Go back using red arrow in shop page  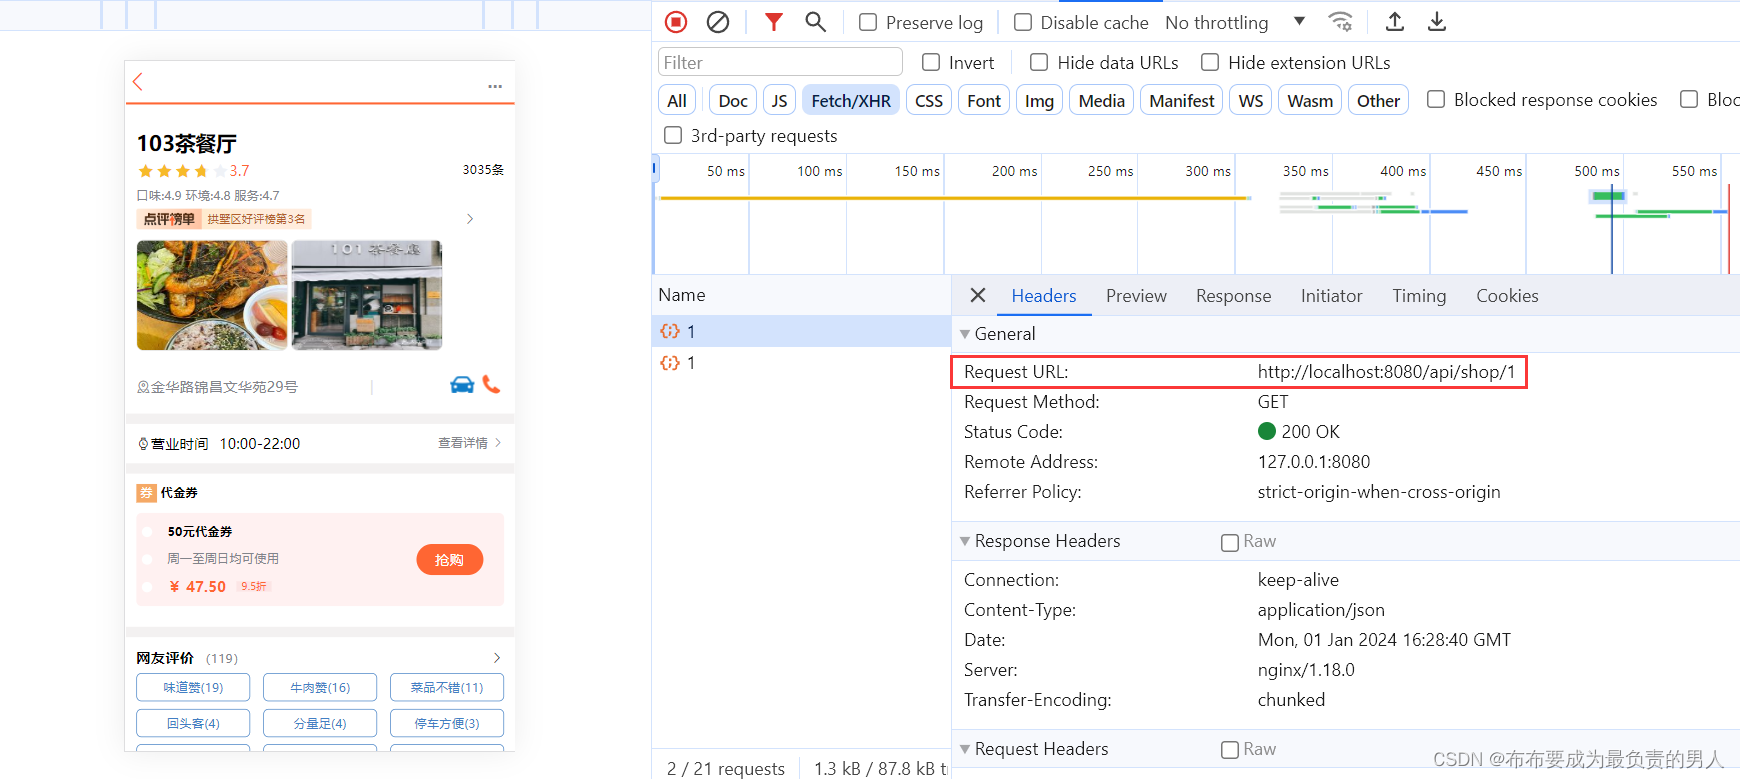click(138, 82)
